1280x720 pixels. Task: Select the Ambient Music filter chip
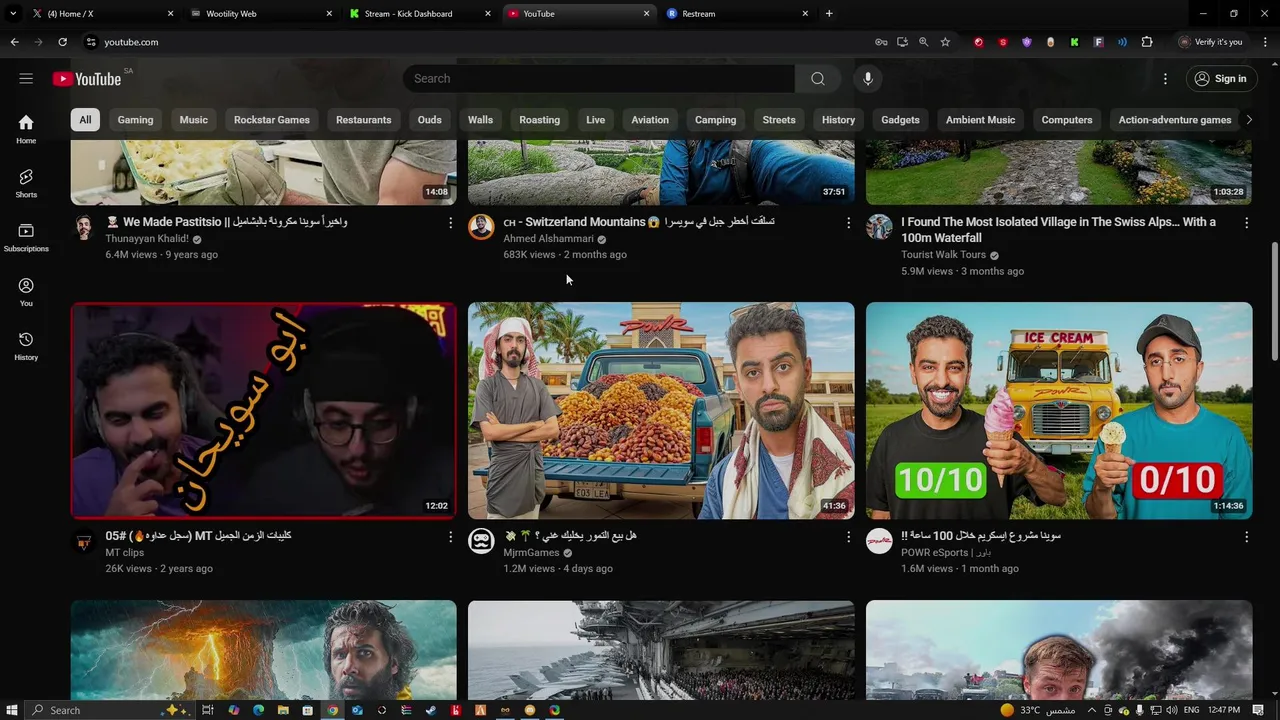click(x=980, y=120)
